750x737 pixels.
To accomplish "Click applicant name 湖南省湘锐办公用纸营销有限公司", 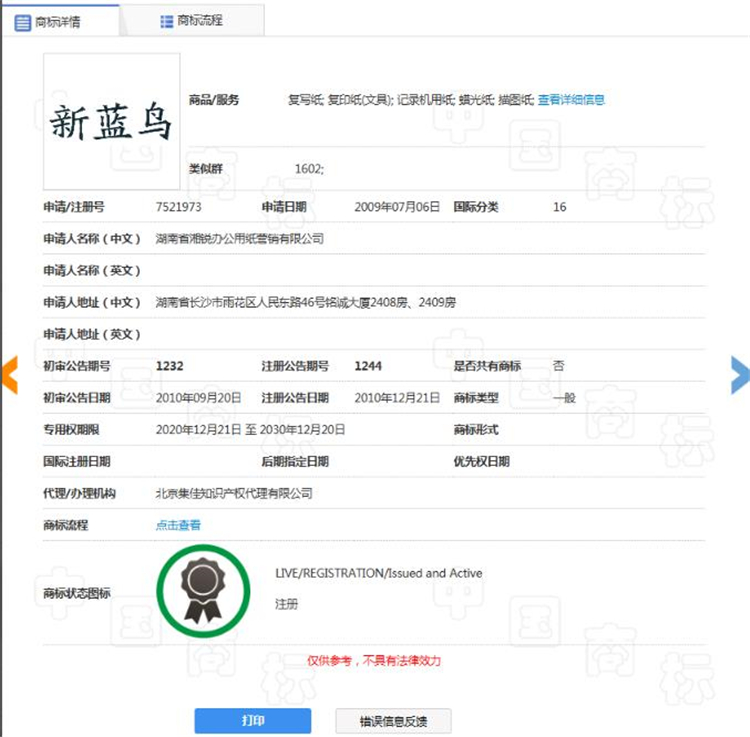I will point(240,239).
